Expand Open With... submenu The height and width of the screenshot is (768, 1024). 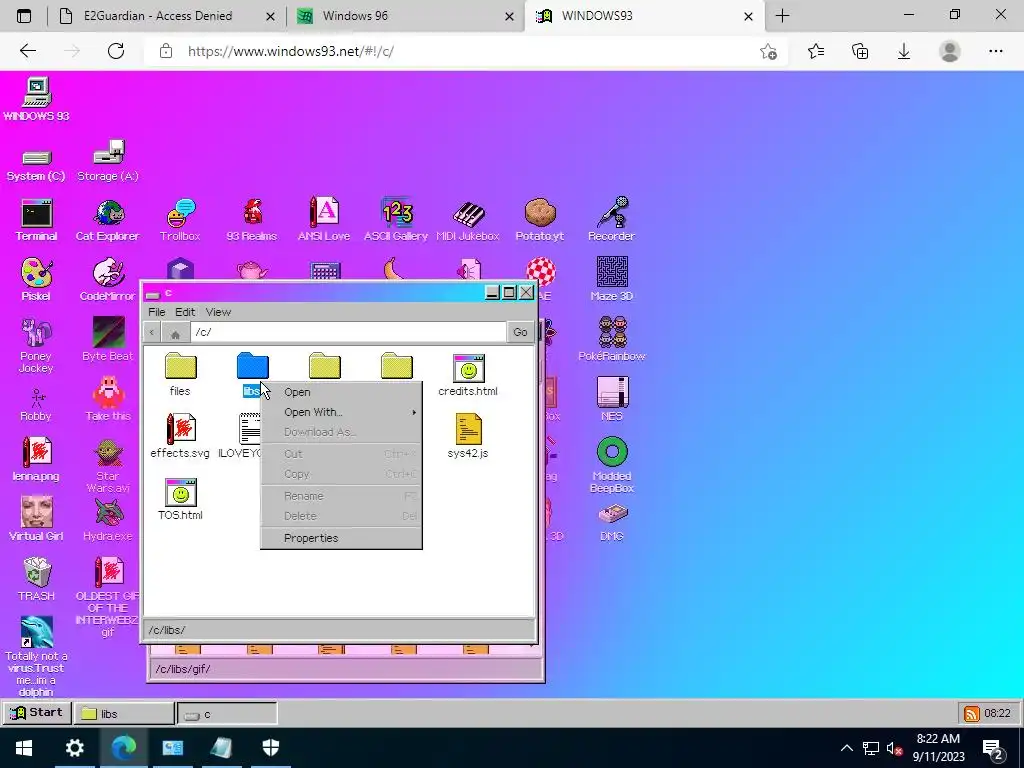341,412
